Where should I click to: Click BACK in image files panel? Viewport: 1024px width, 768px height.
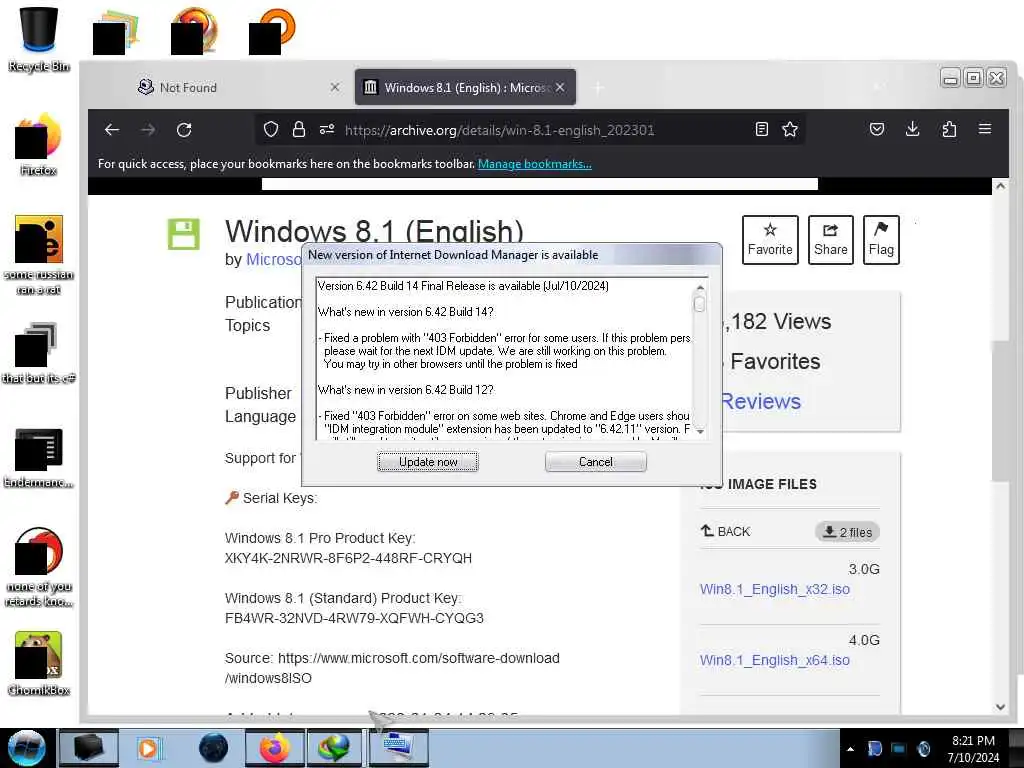(726, 532)
